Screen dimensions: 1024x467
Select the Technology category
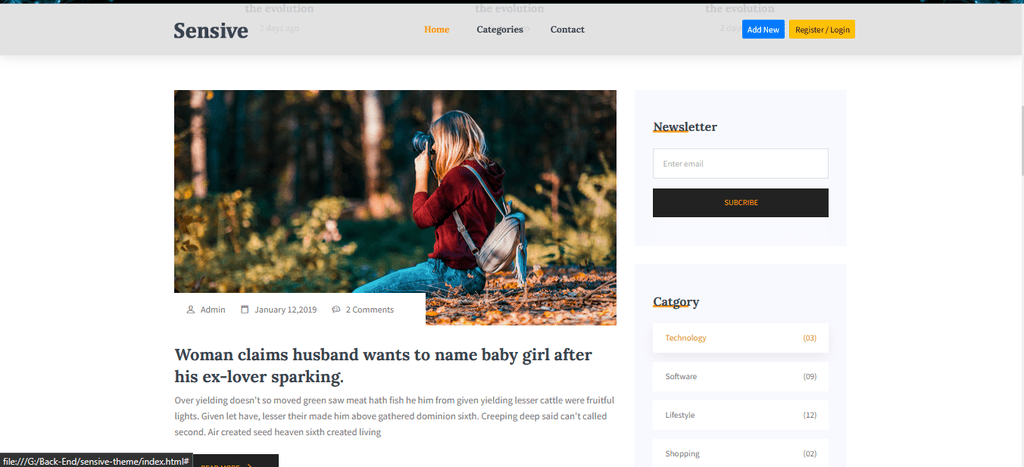point(741,338)
